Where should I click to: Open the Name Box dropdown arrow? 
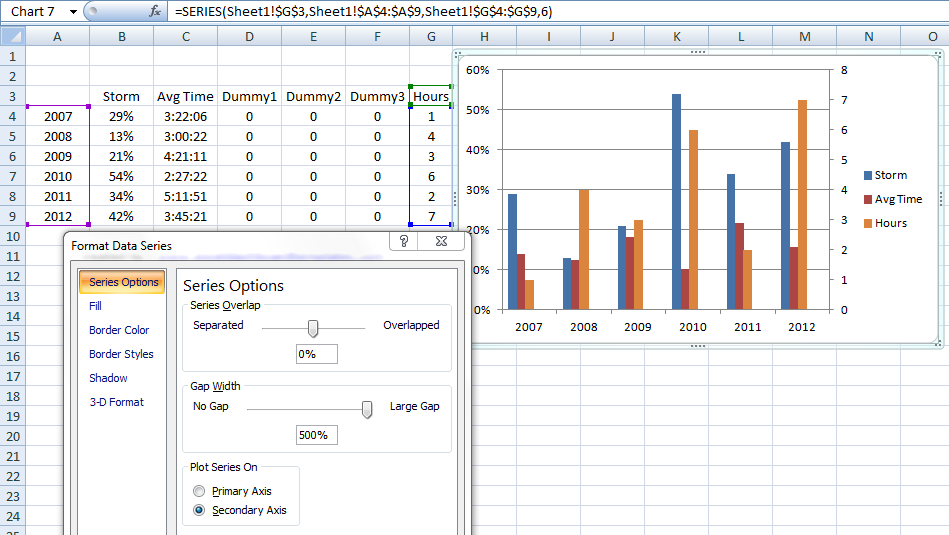(74, 11)
